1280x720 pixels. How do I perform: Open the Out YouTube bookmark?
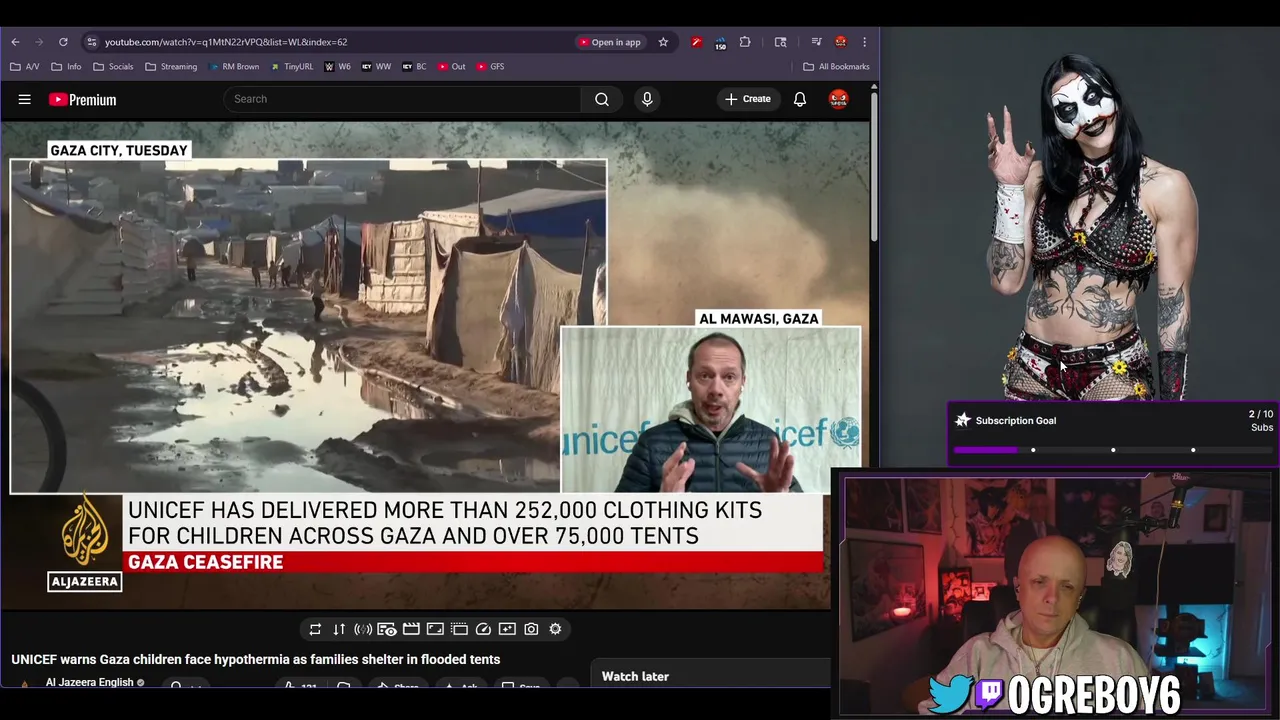tap(451, 67)
